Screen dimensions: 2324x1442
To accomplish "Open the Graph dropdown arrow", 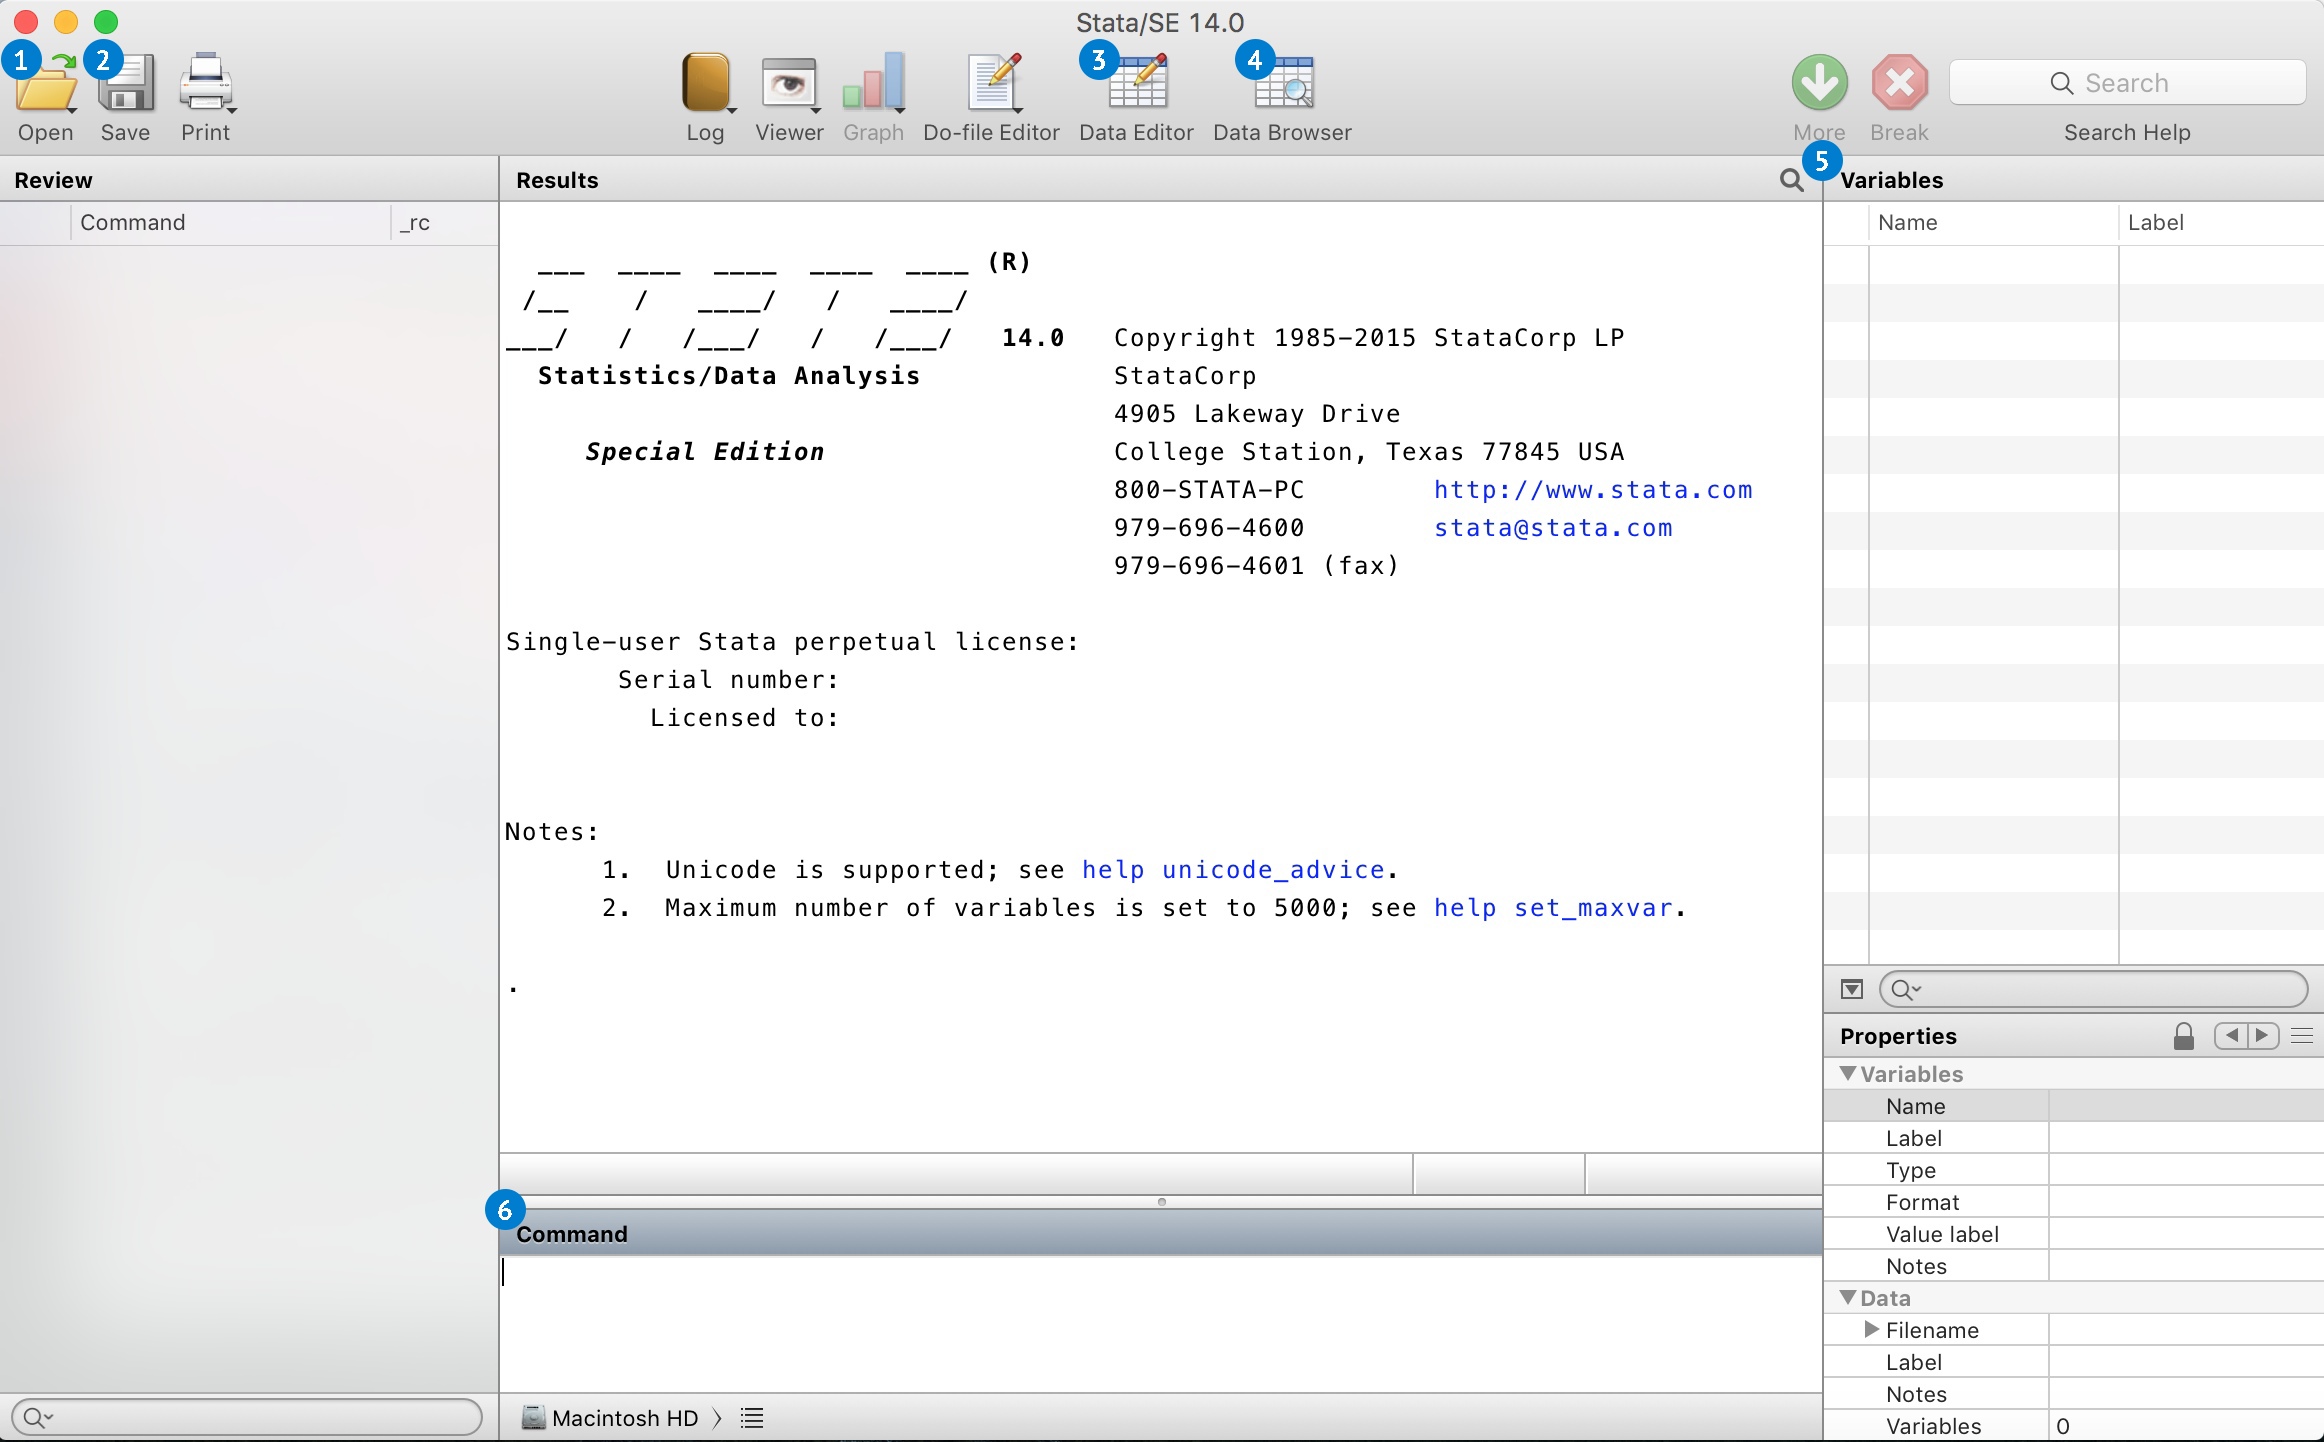I will [900, 109].
